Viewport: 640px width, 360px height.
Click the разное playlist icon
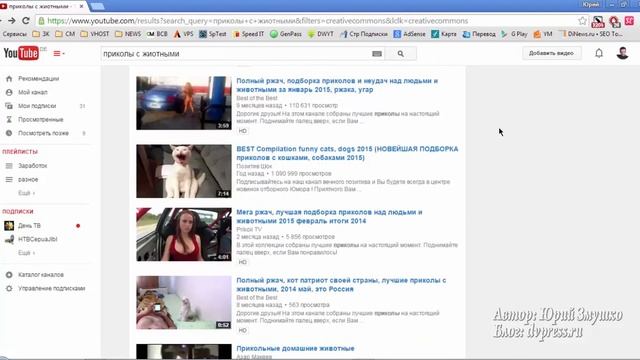click(x=9, y=179)
